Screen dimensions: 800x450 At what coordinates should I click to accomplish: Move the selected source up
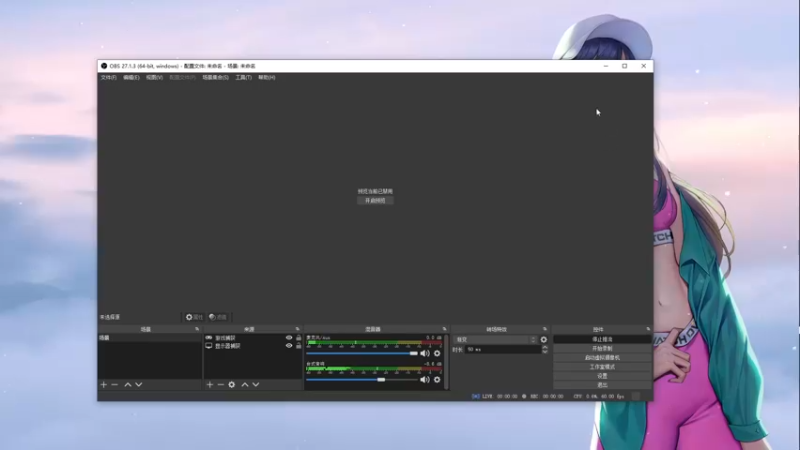click(245, 385)
